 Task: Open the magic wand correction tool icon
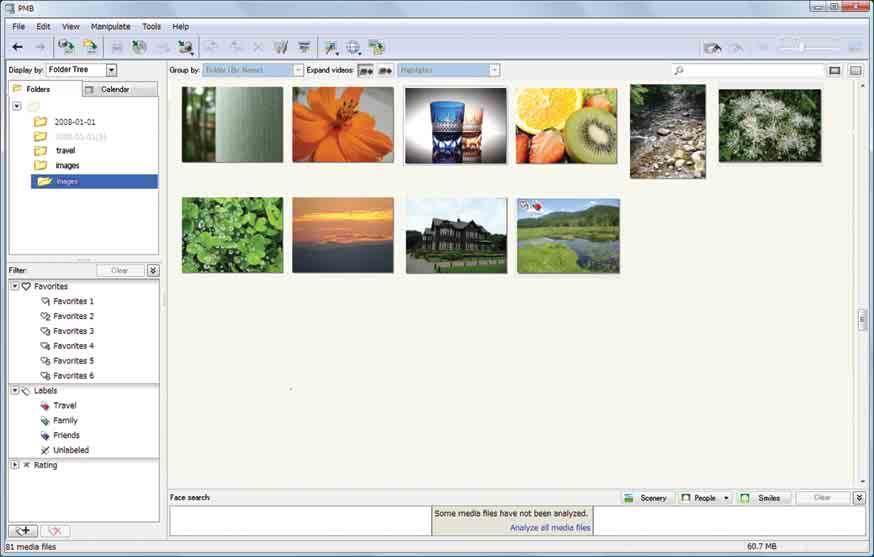tap(331, 48)
